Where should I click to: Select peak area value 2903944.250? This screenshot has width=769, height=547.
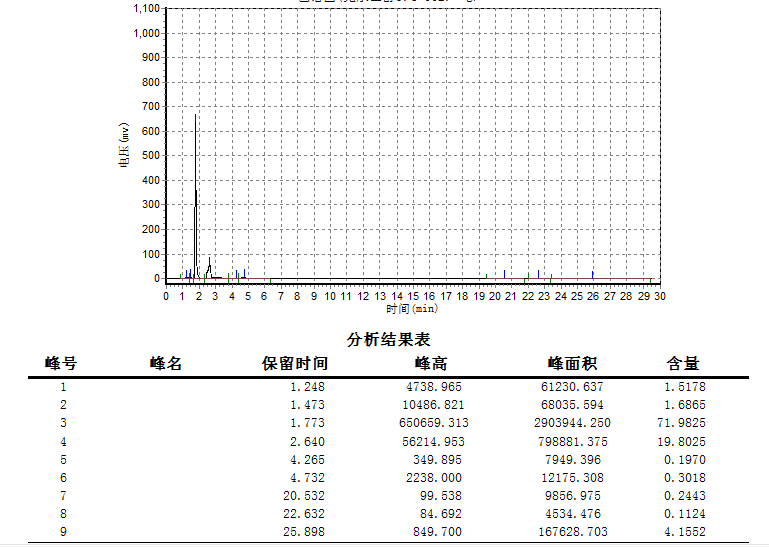[x=572, y=423]
